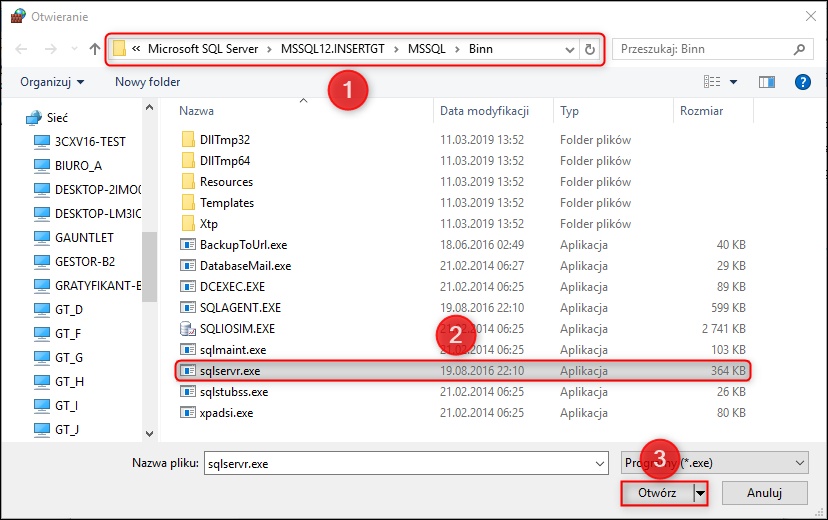The height and width of the screenshot is (520, 828).
Task: Click GESTOR-B2 computer icon
Action: (x=42, y=261)
